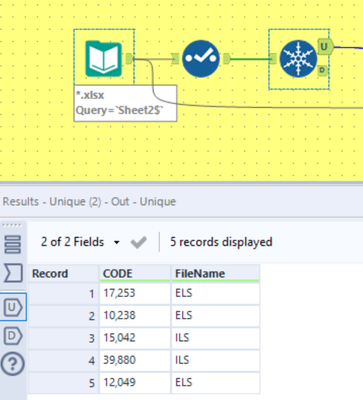Screen dimensions: 363x400
Task: Select FileName cell ILS in record 3
Action: click(x=215, y=338)
